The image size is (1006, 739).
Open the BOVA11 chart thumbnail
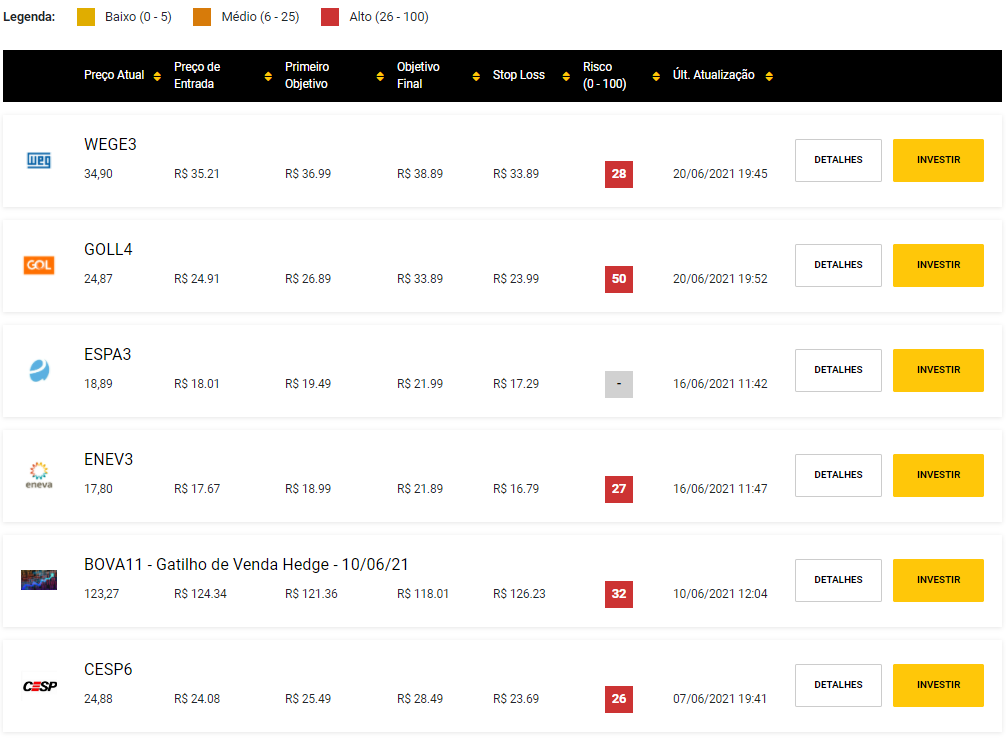click(x=39, y=580)
